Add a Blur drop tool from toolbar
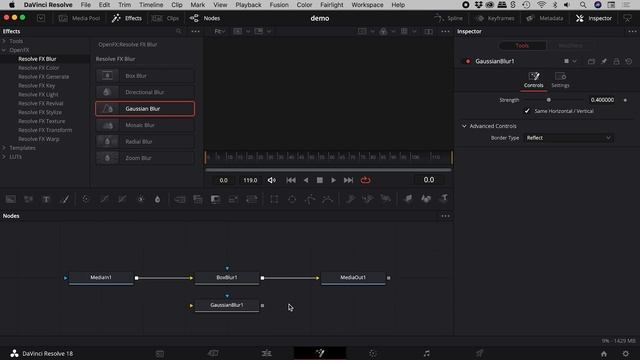640x360 pixels. click(158, 199)
